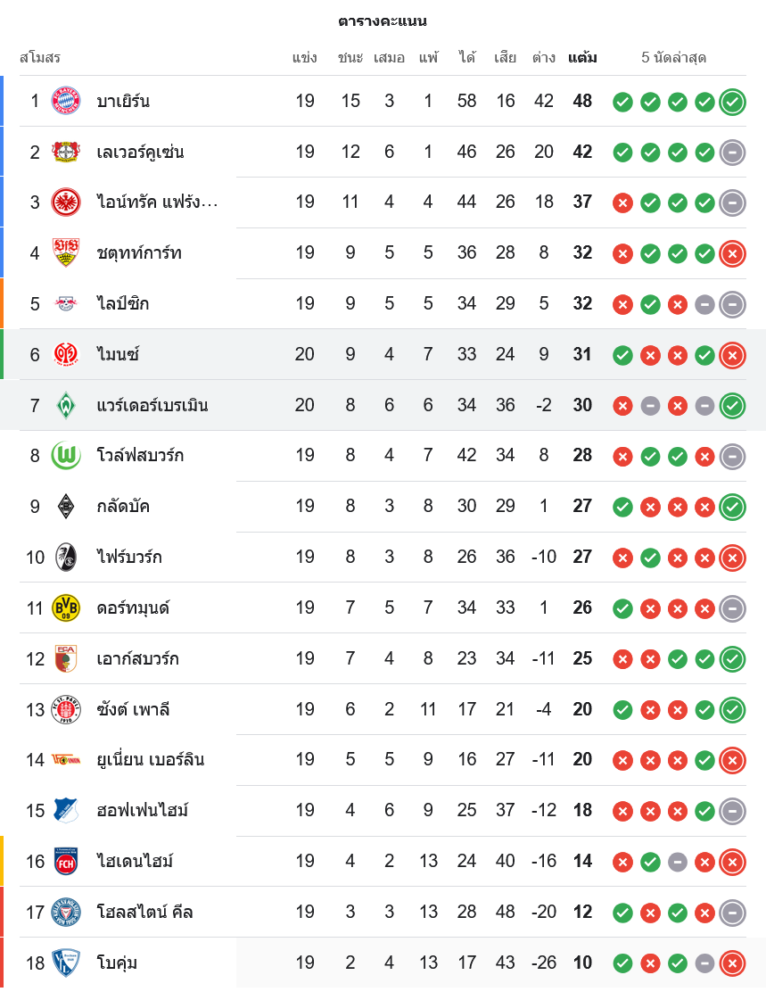766x1000 pixels.
Task: Click Leverkusen's most recent match draw icon
Action: [x=733, y=152]
